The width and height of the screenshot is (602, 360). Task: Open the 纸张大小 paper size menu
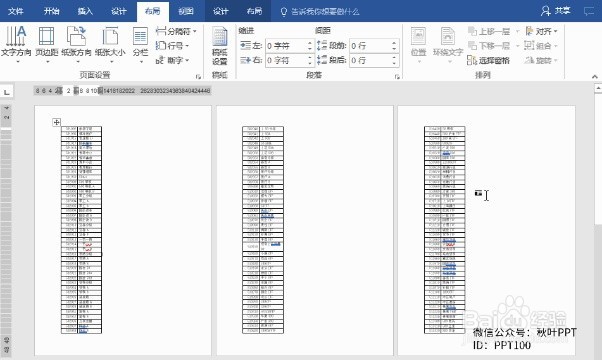[110, 44]
